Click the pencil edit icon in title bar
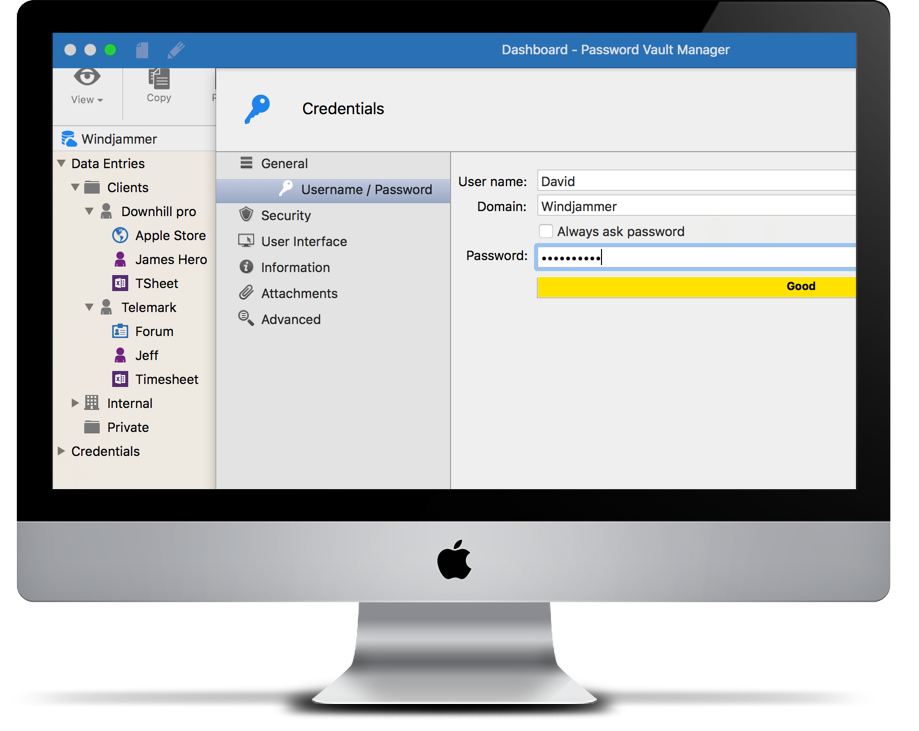 176,50
